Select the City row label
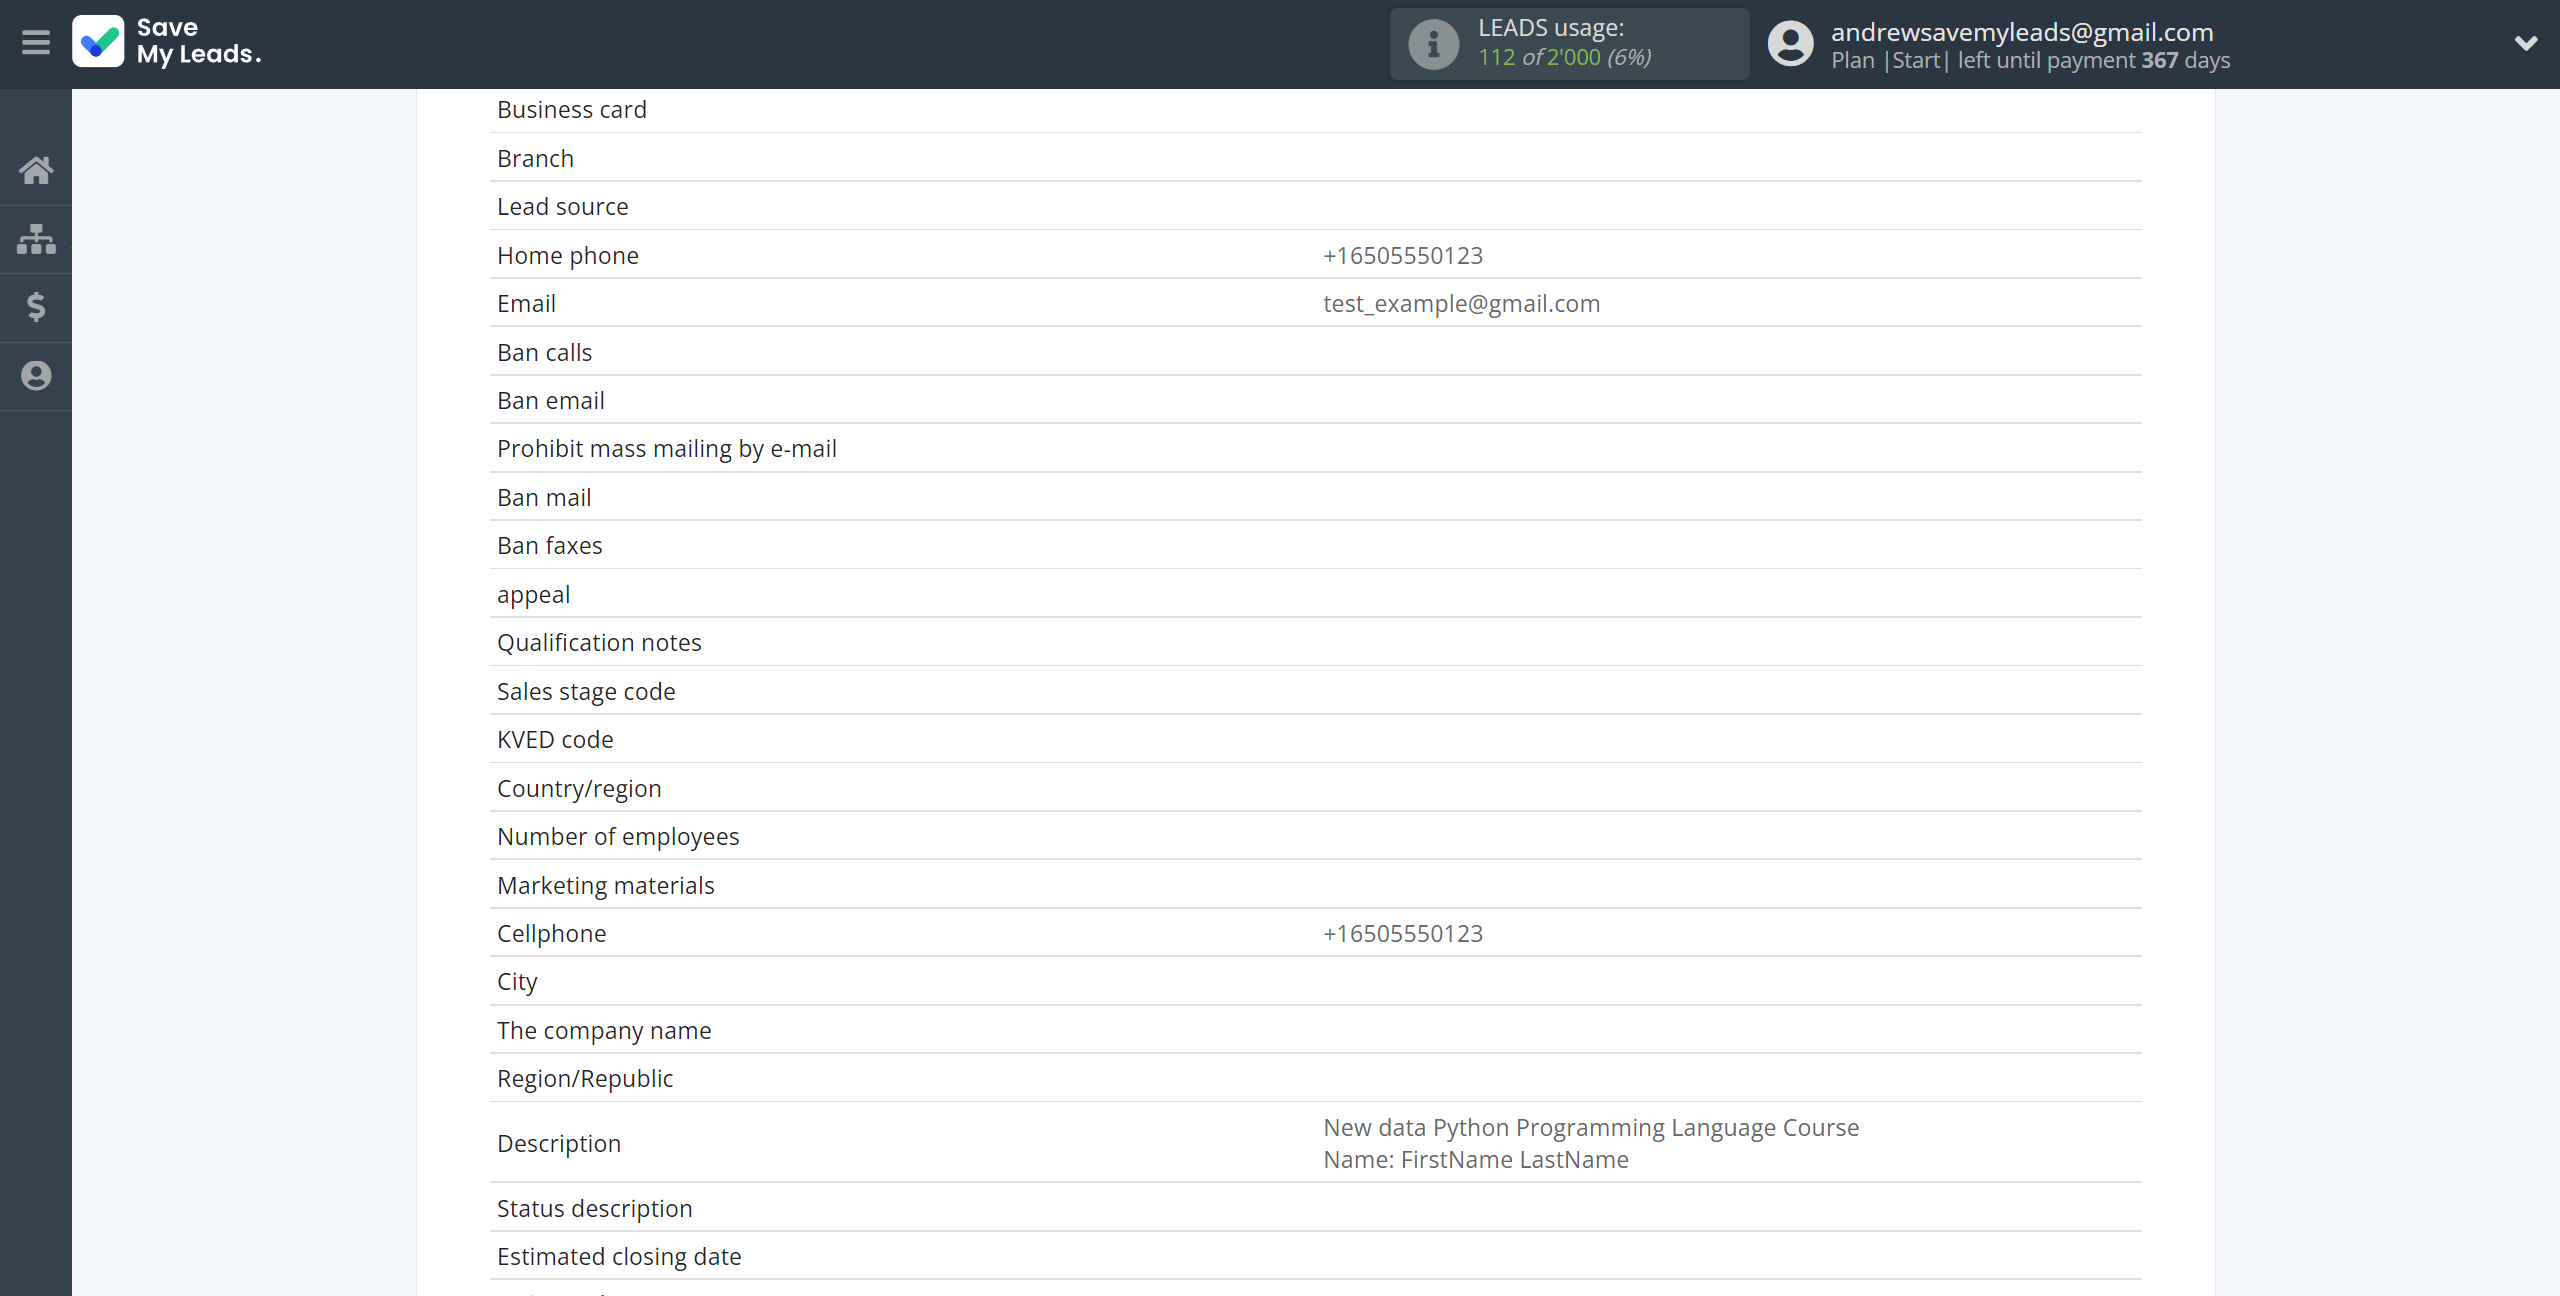Screen dimensions: 2560x1296 click(x=517, y=981)
